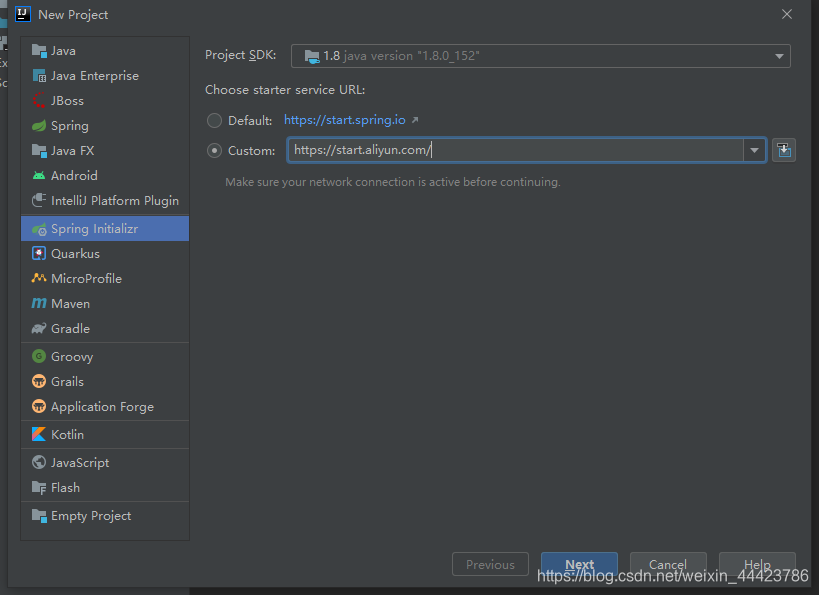This screenshot has width=819, height=595.
Task: Click the button beside the custom URL field
Action: [783, 150]
